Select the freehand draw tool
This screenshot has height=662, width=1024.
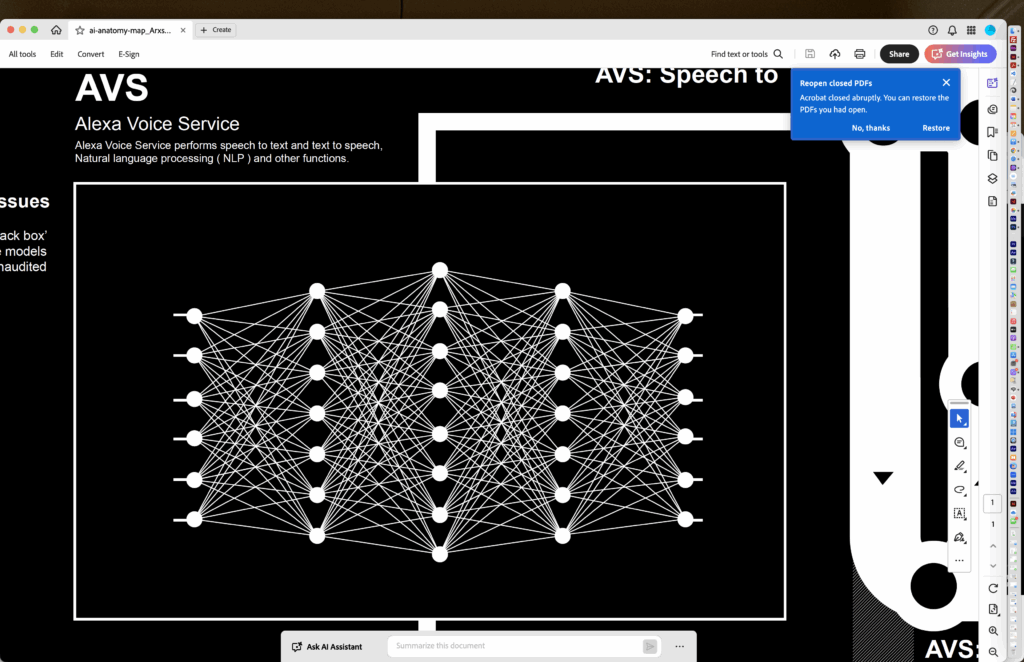(959, 490)
